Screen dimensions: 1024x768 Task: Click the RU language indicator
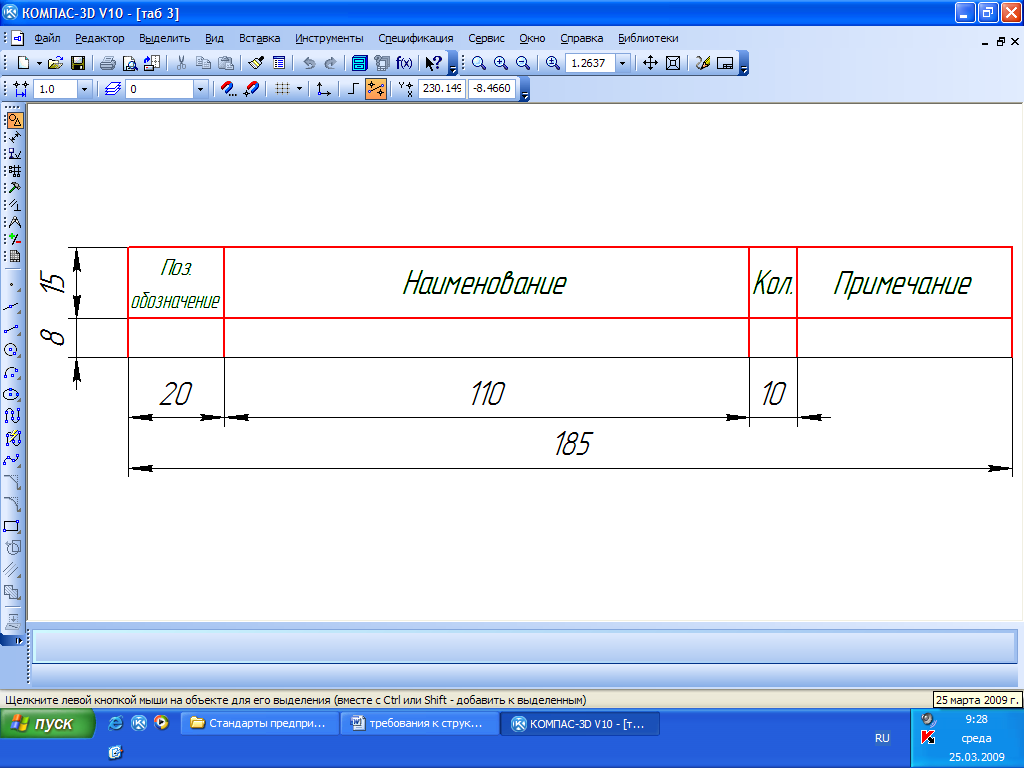[882, 738]
